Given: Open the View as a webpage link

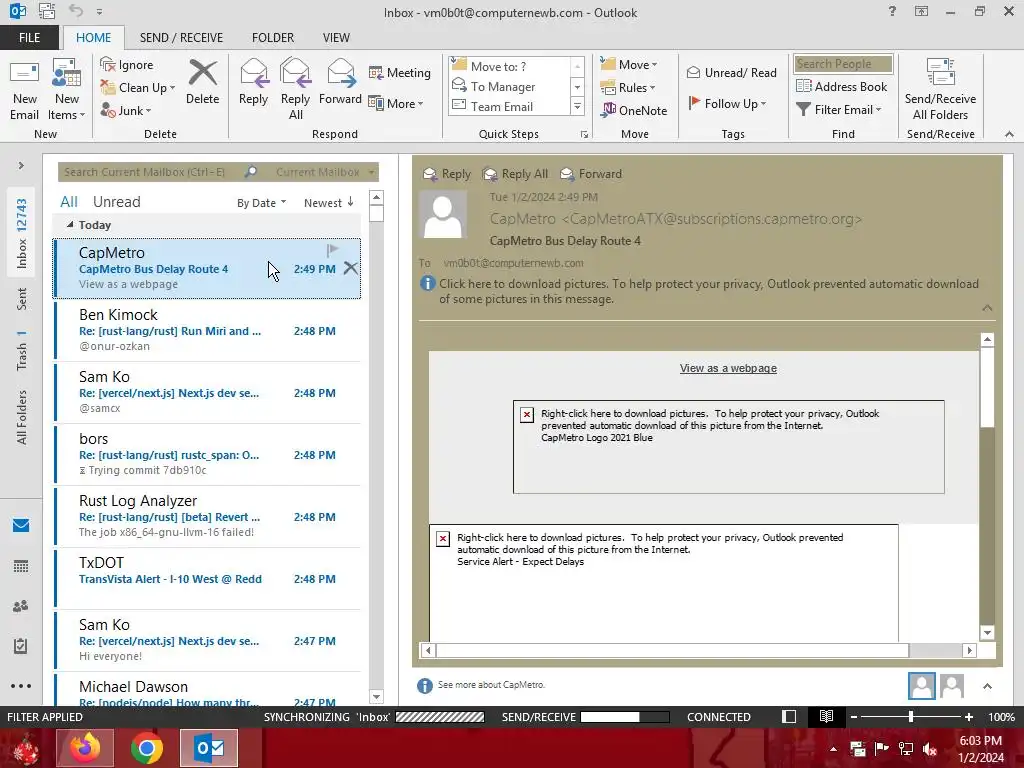Looking at the screenshot, I should (728, 368).
